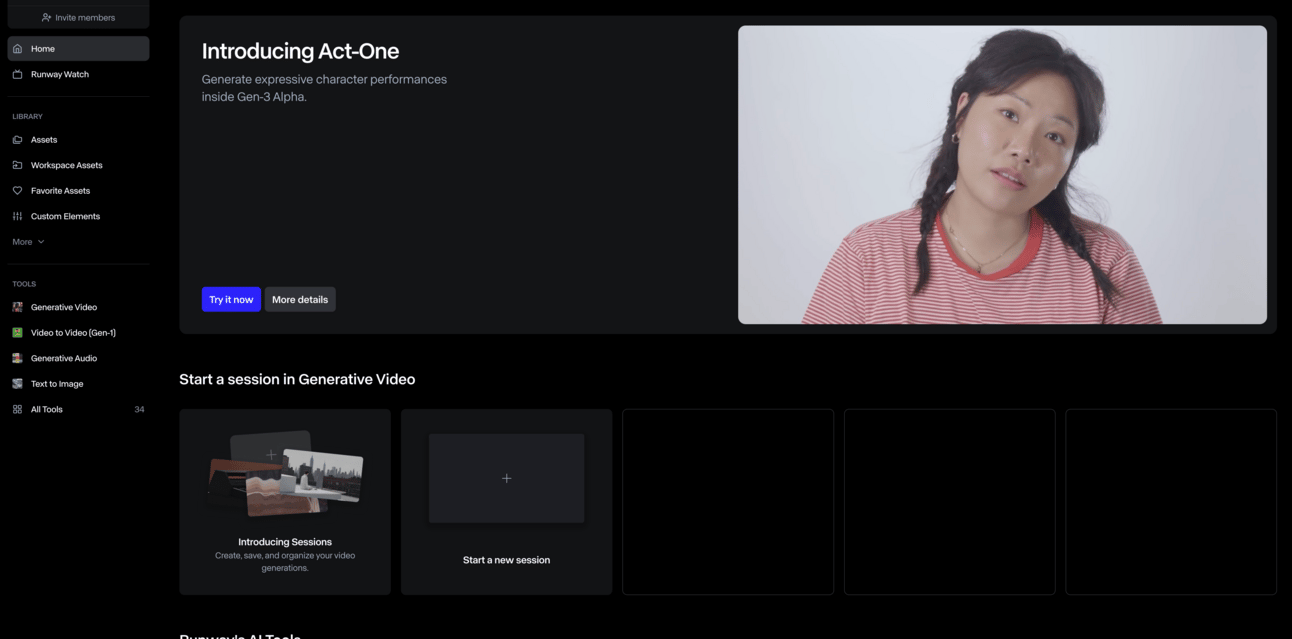Screen dimensions: 1292x639
Task: Start a new session
Action: coord(506,502)
